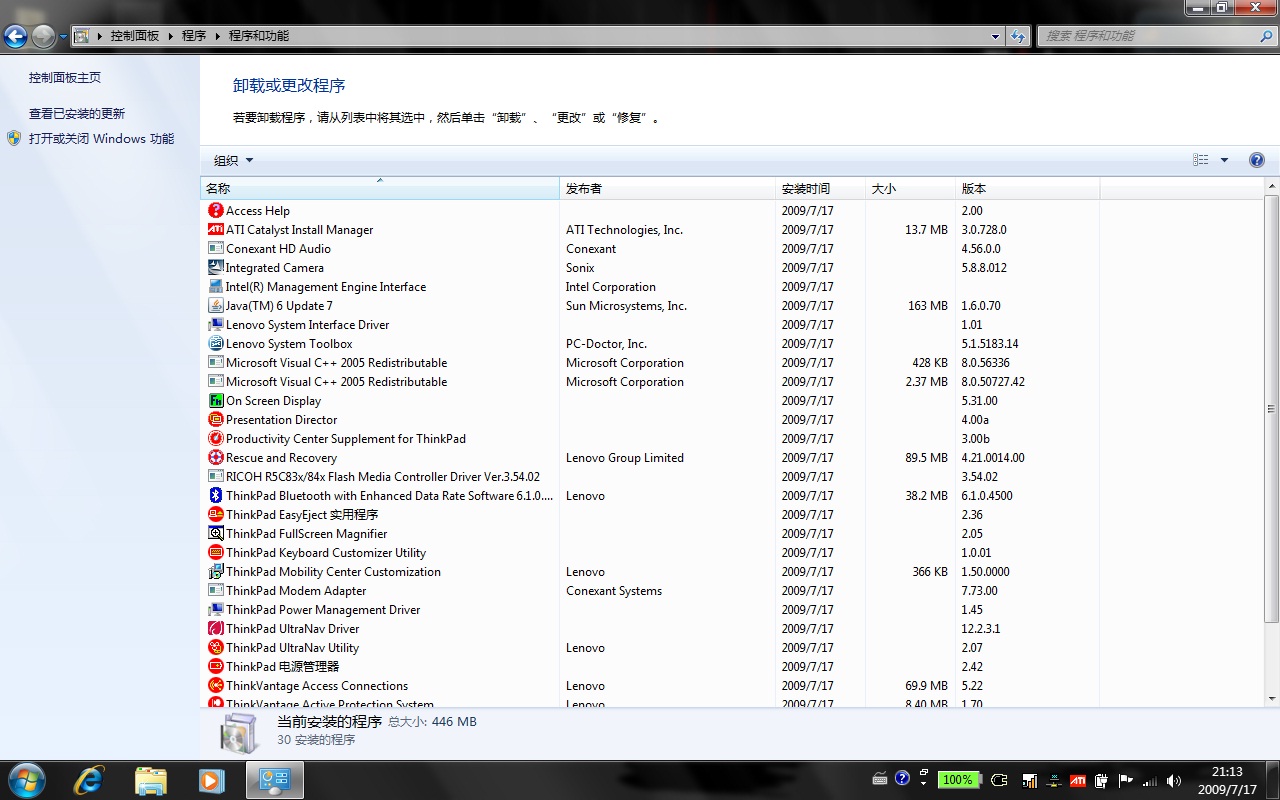Click the vertical scrollbar thumb
The height and width of the screenshot is (800, 1280).
coord(1271,409)
